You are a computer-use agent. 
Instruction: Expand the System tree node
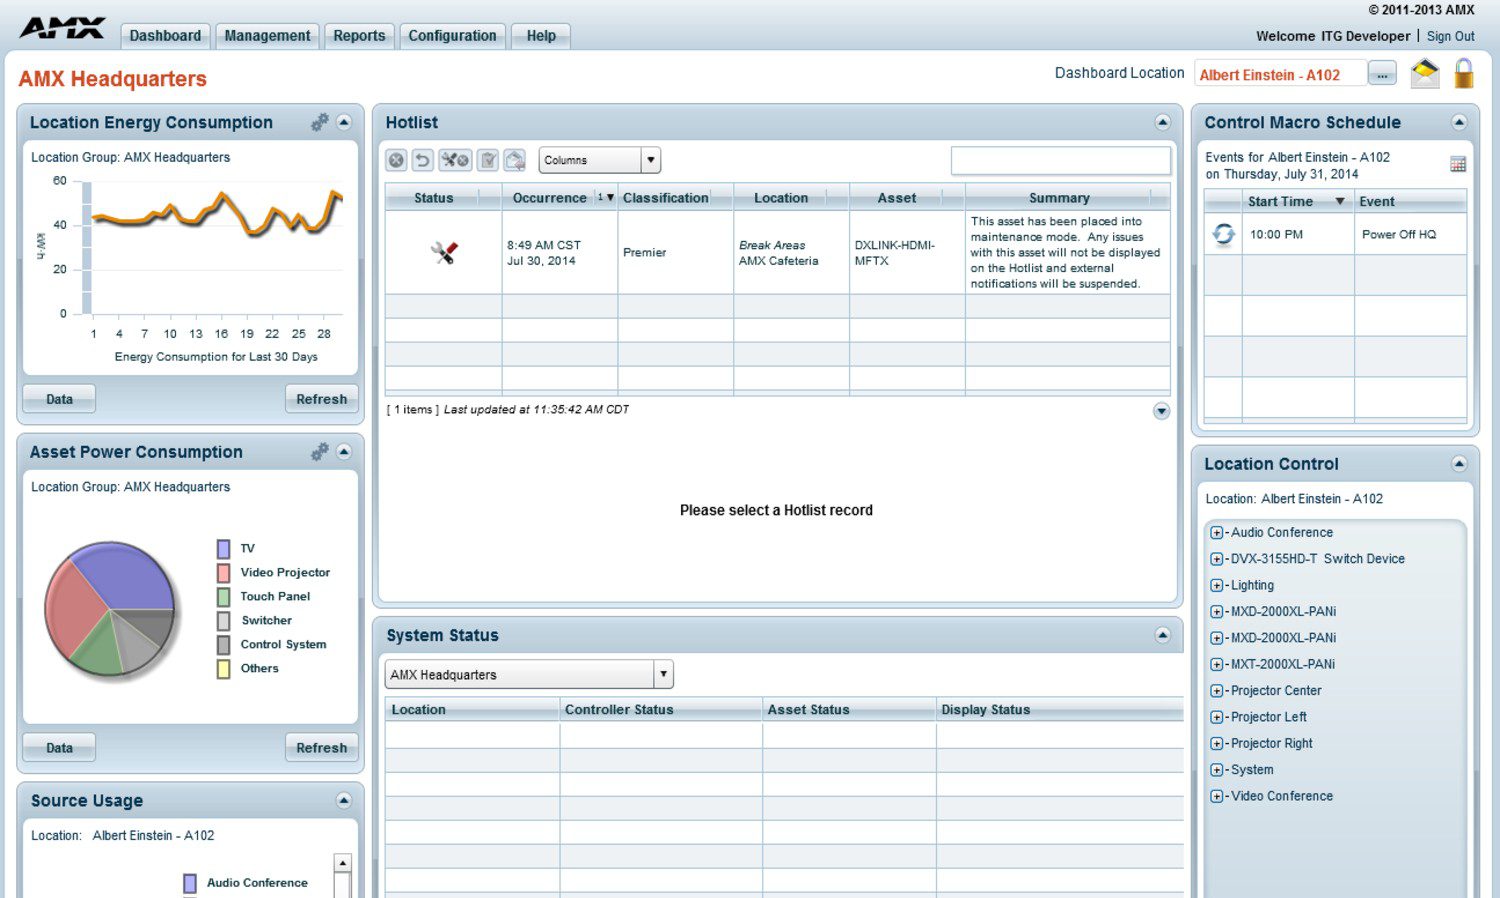tap(1216, 770)
